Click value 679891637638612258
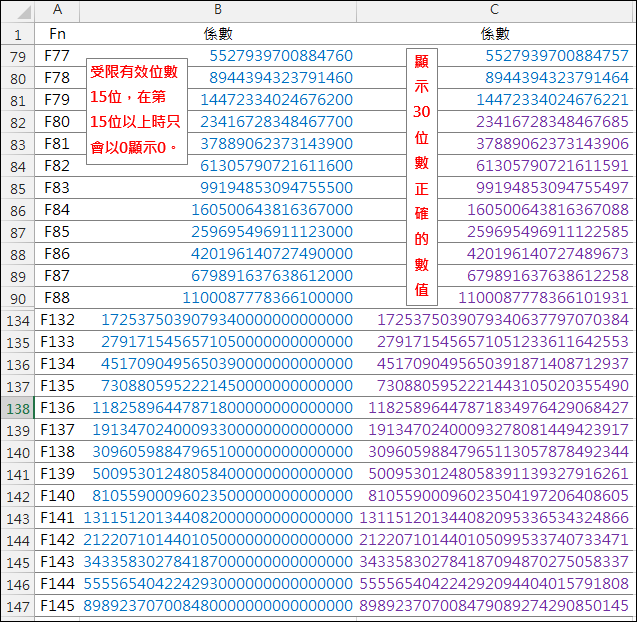The height and width of the screenshot is (622, 637). click(x=548, y=275)
